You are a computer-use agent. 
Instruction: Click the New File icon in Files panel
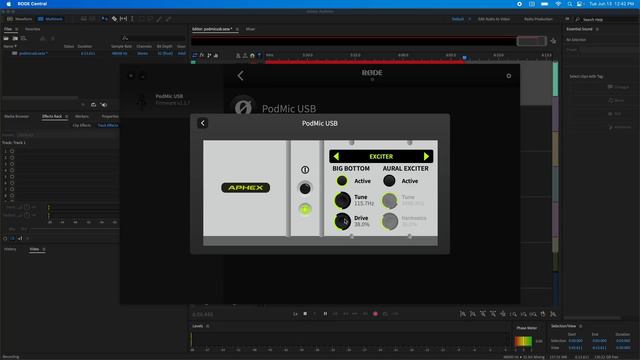pyautogui.click(x=24, y=38)
